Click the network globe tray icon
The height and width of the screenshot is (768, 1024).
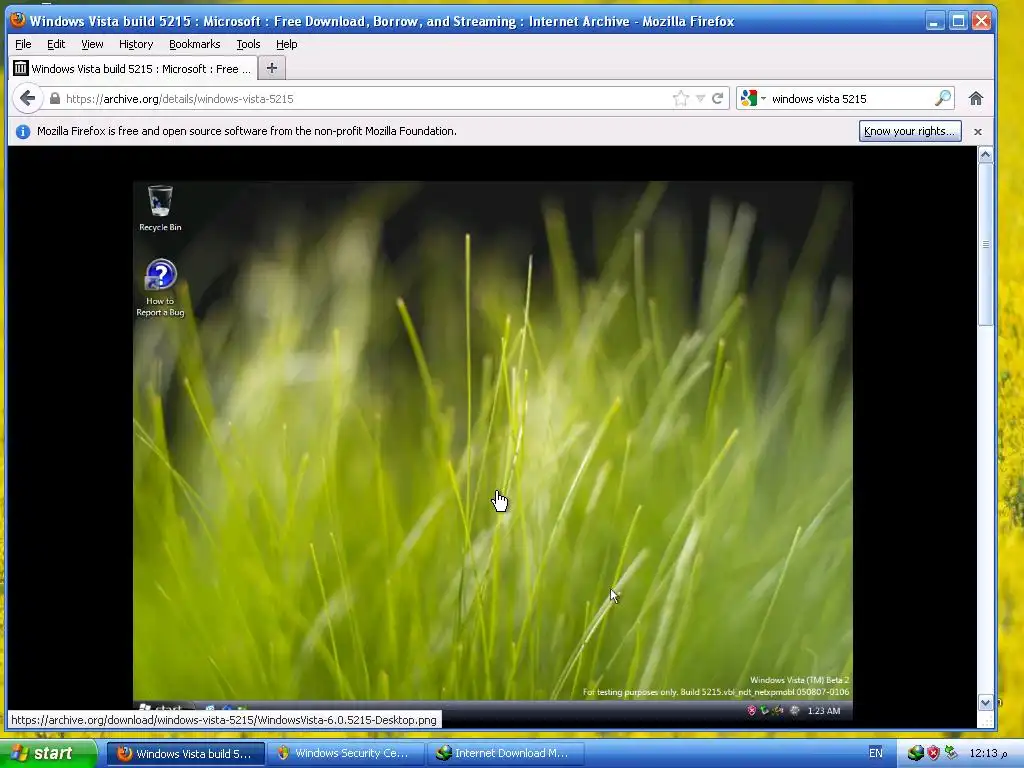tap(915, 753)
